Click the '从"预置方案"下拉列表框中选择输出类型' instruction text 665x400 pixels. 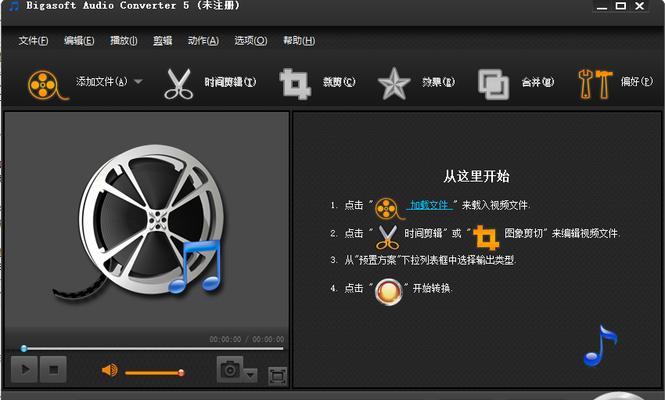[x=430, y=260]
